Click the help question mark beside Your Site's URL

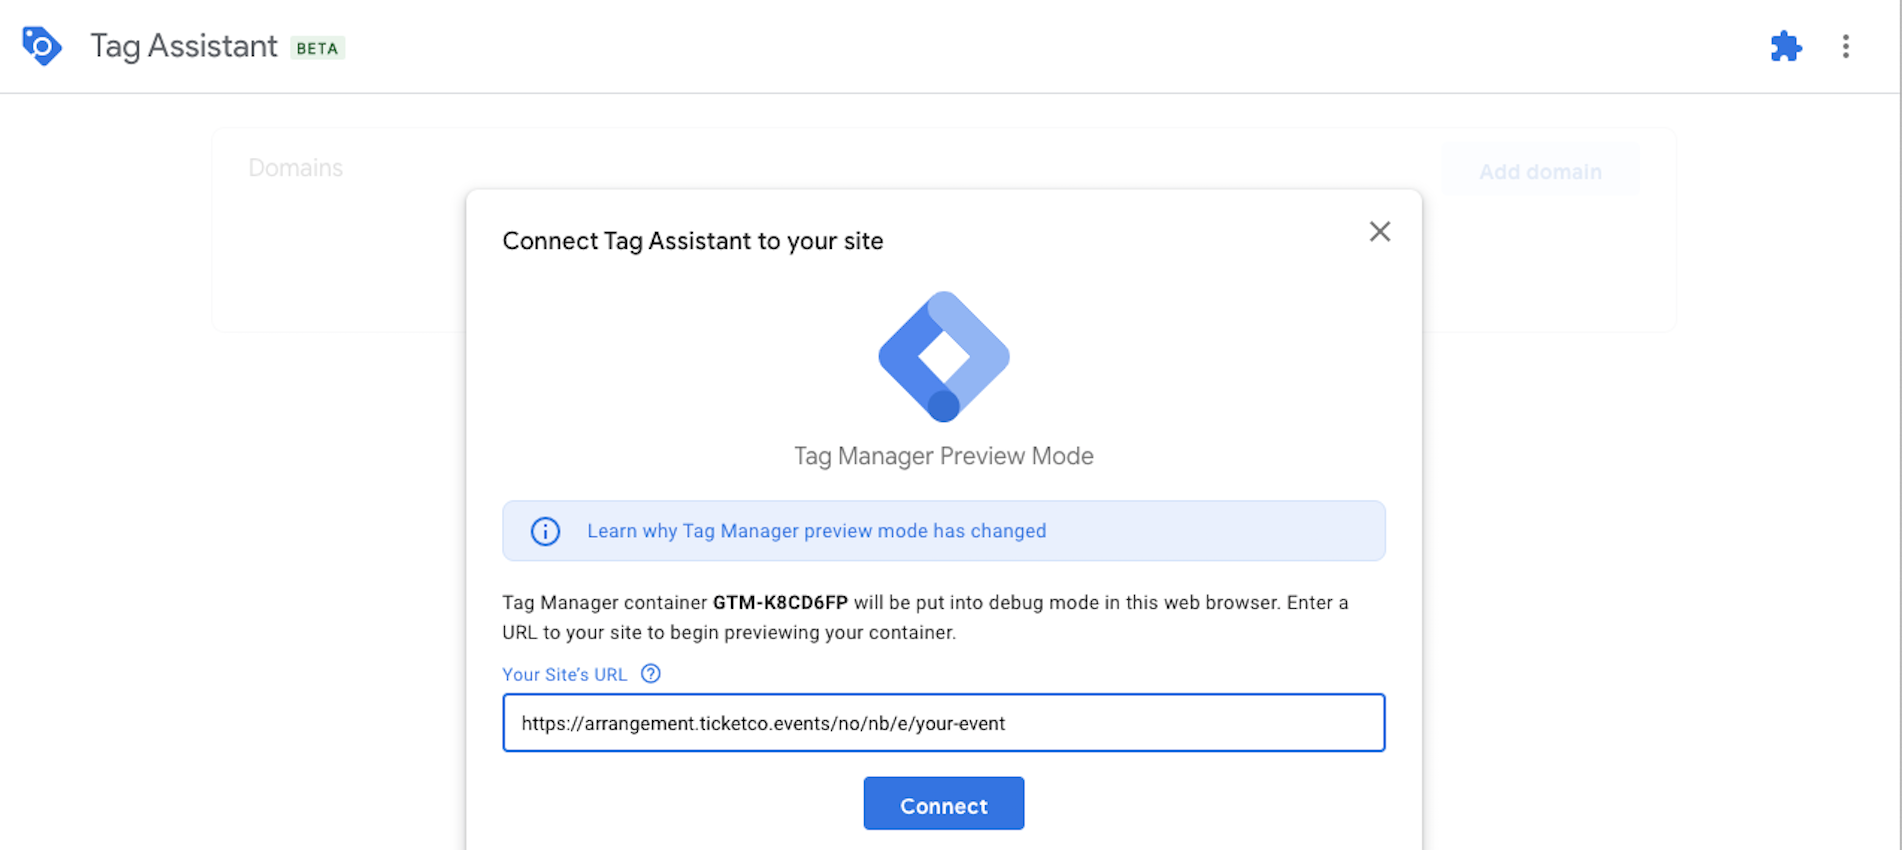[x=651, y=673]
